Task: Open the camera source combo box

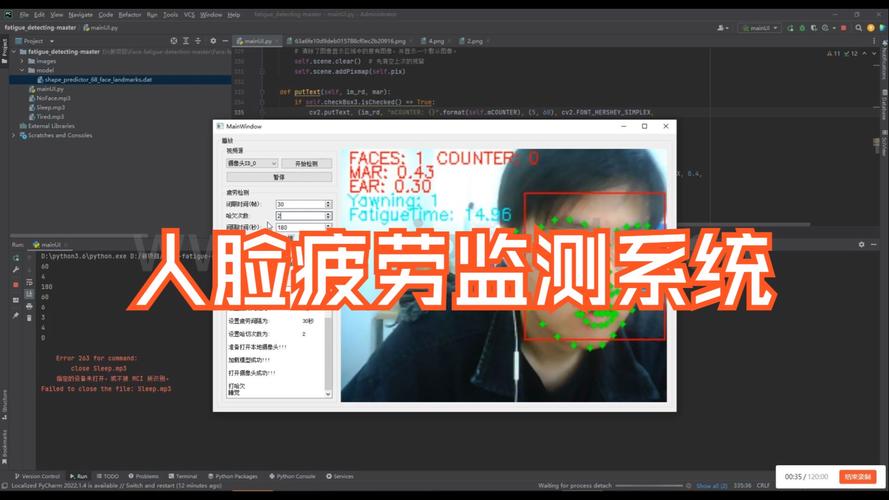Action: coord(252,163)
